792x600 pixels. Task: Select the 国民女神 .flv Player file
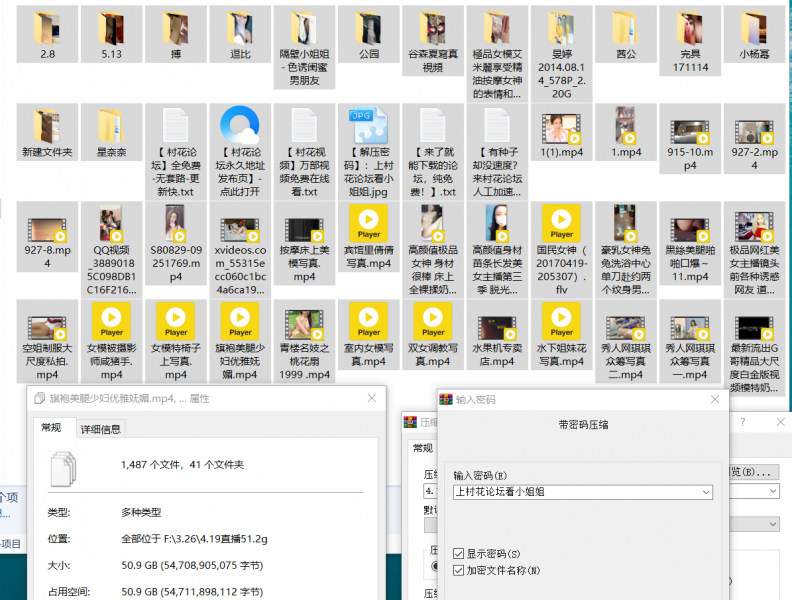(x=561, y=225)
